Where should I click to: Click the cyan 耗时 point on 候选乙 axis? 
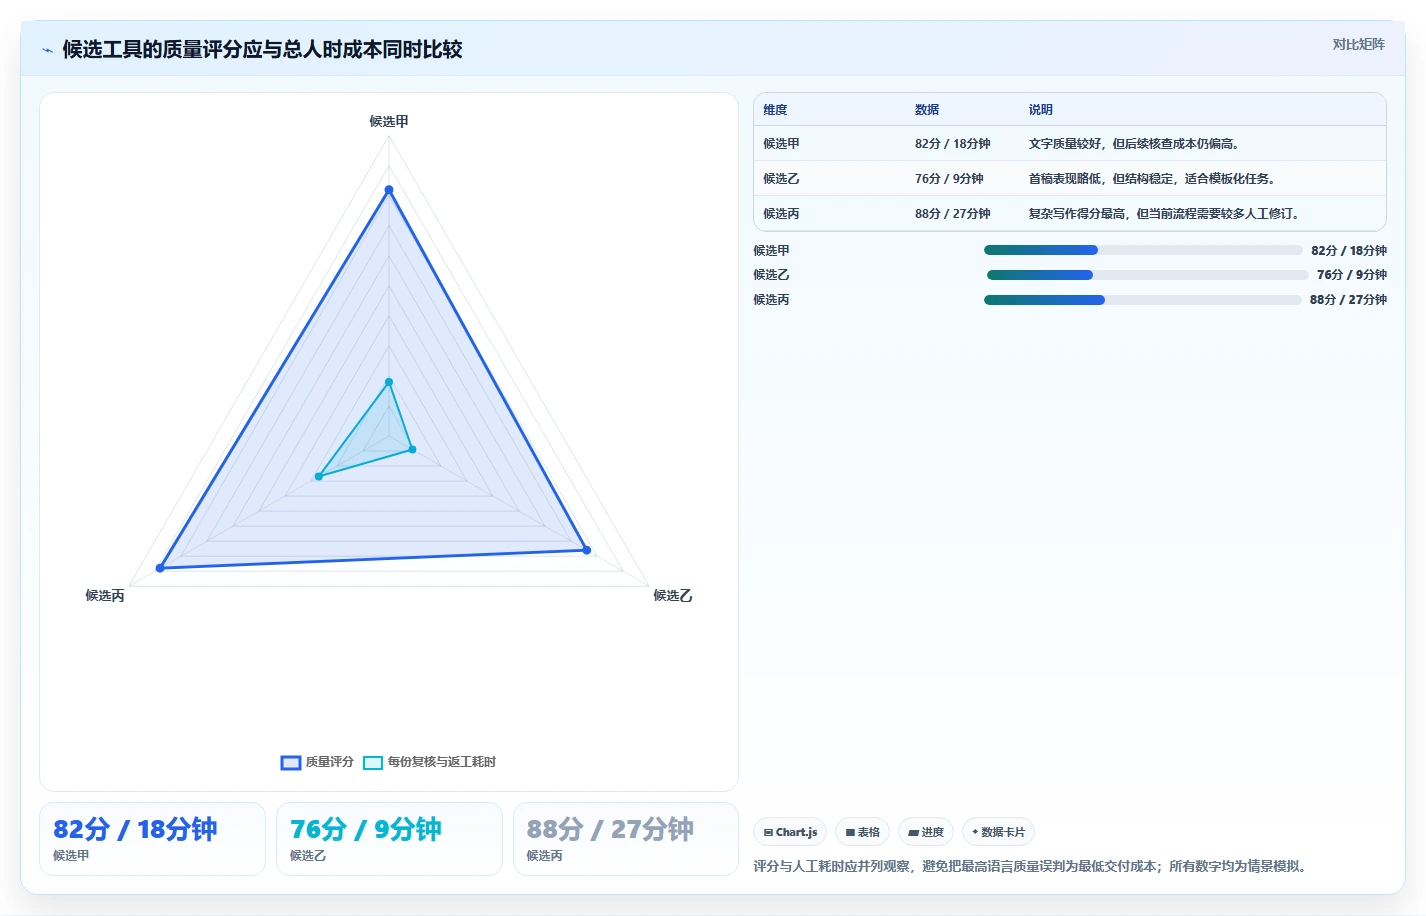point(412,450)
